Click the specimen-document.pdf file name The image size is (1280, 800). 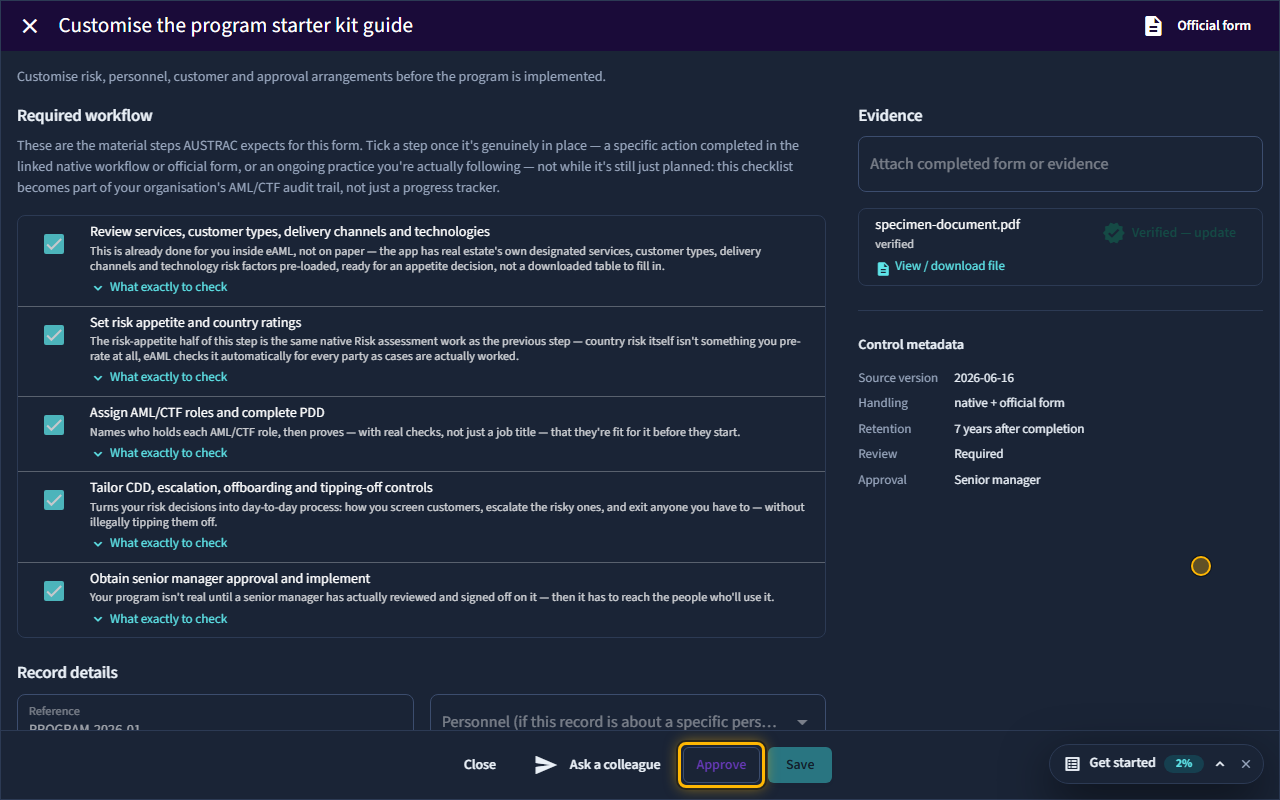[x=948, y=225]
